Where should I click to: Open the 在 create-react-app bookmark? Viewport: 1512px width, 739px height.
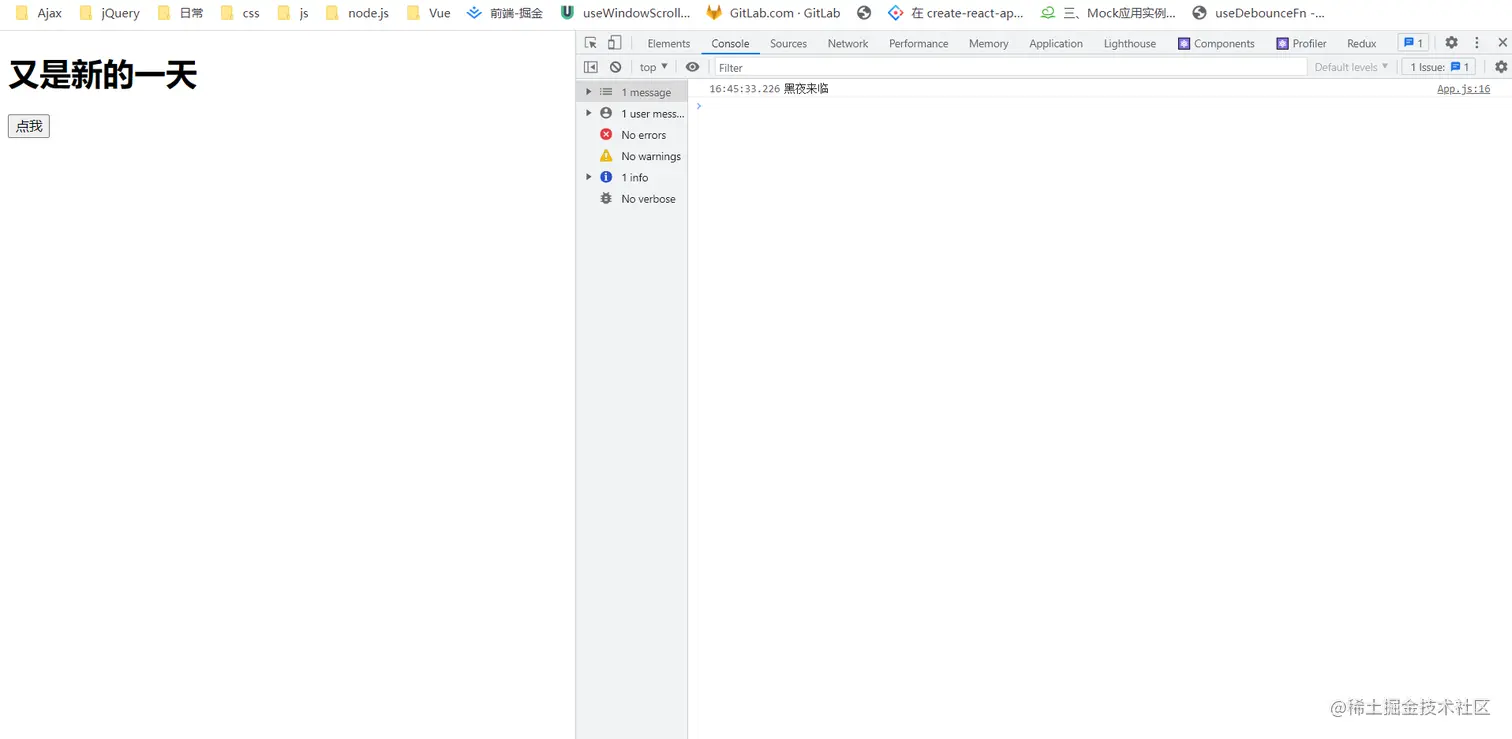(956, 13)
